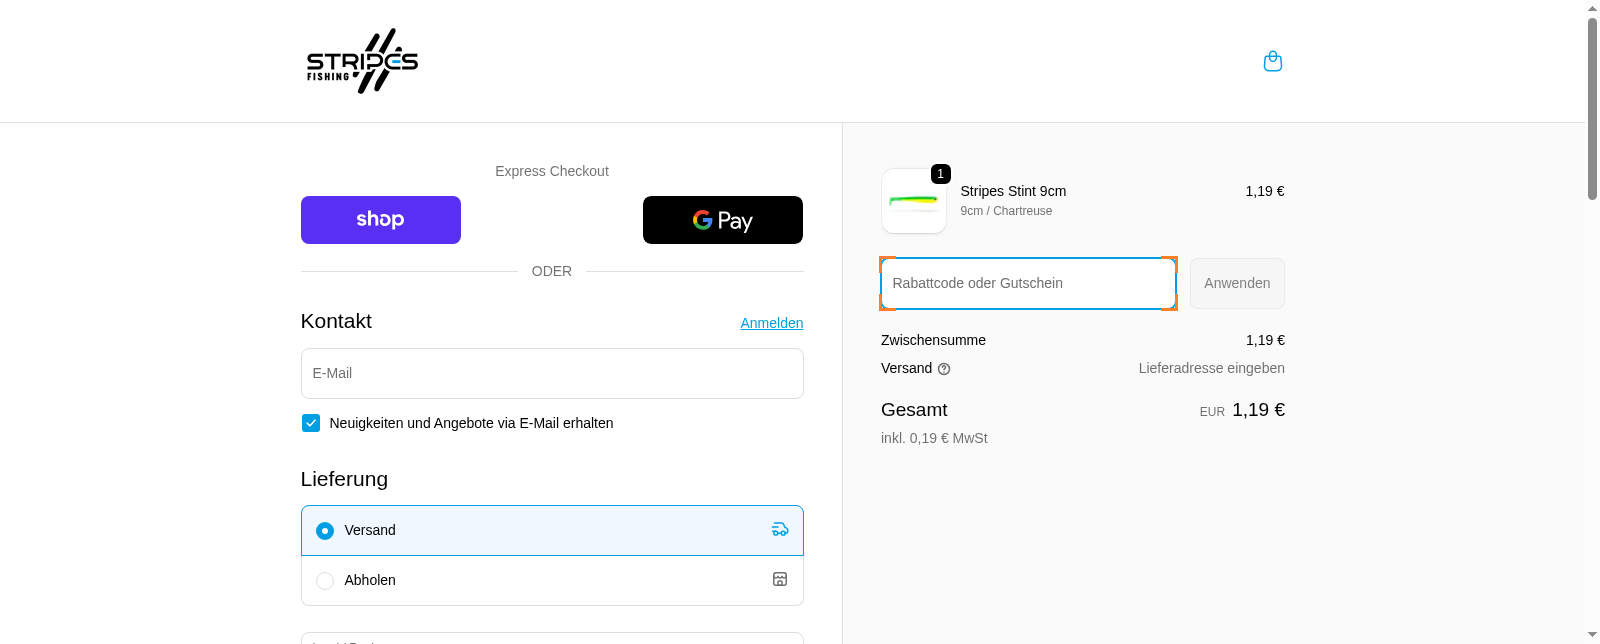Pay with Google Pay express button
Viewport: 1600px width, 644px height.
coord(722,220)
